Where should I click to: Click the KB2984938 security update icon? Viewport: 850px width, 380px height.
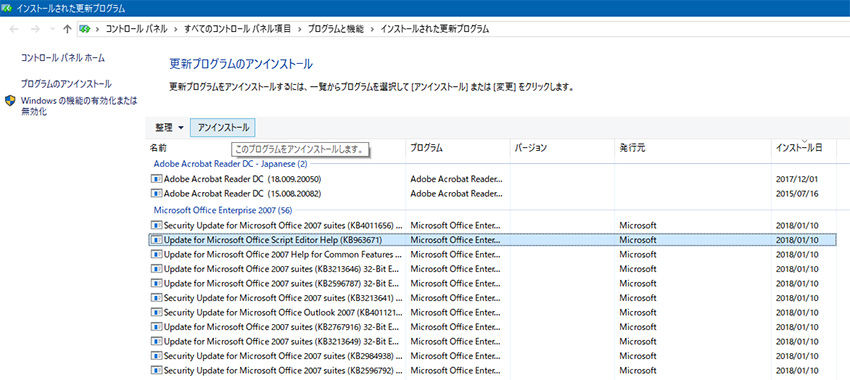(156, 357)
